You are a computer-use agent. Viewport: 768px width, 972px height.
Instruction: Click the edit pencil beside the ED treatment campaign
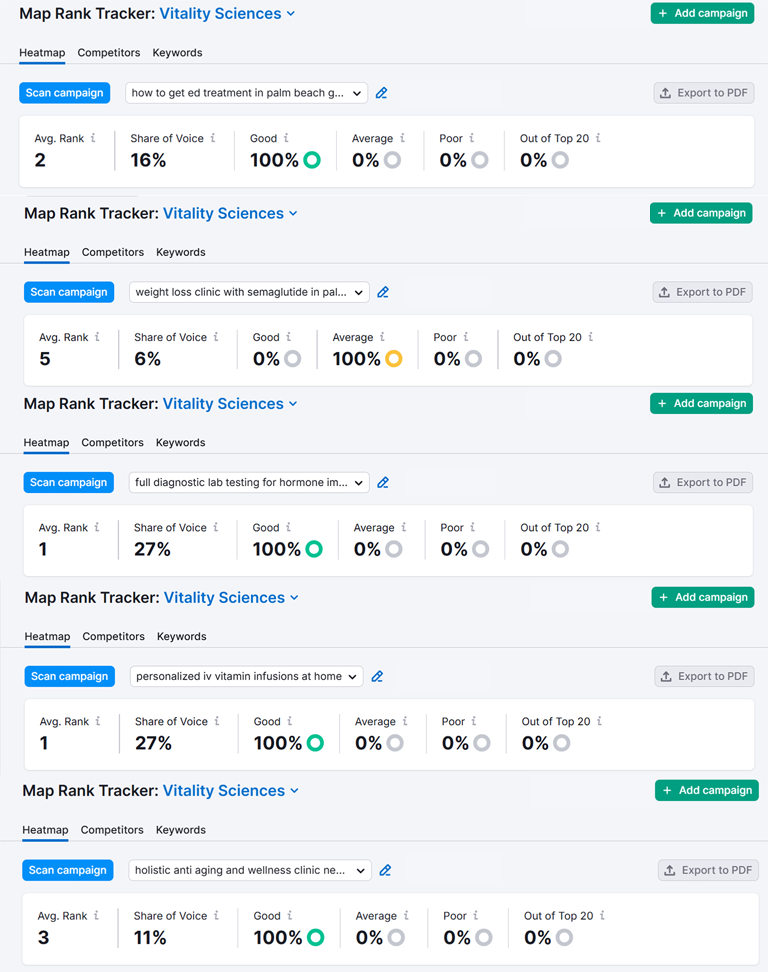click(x=382, y=93)
